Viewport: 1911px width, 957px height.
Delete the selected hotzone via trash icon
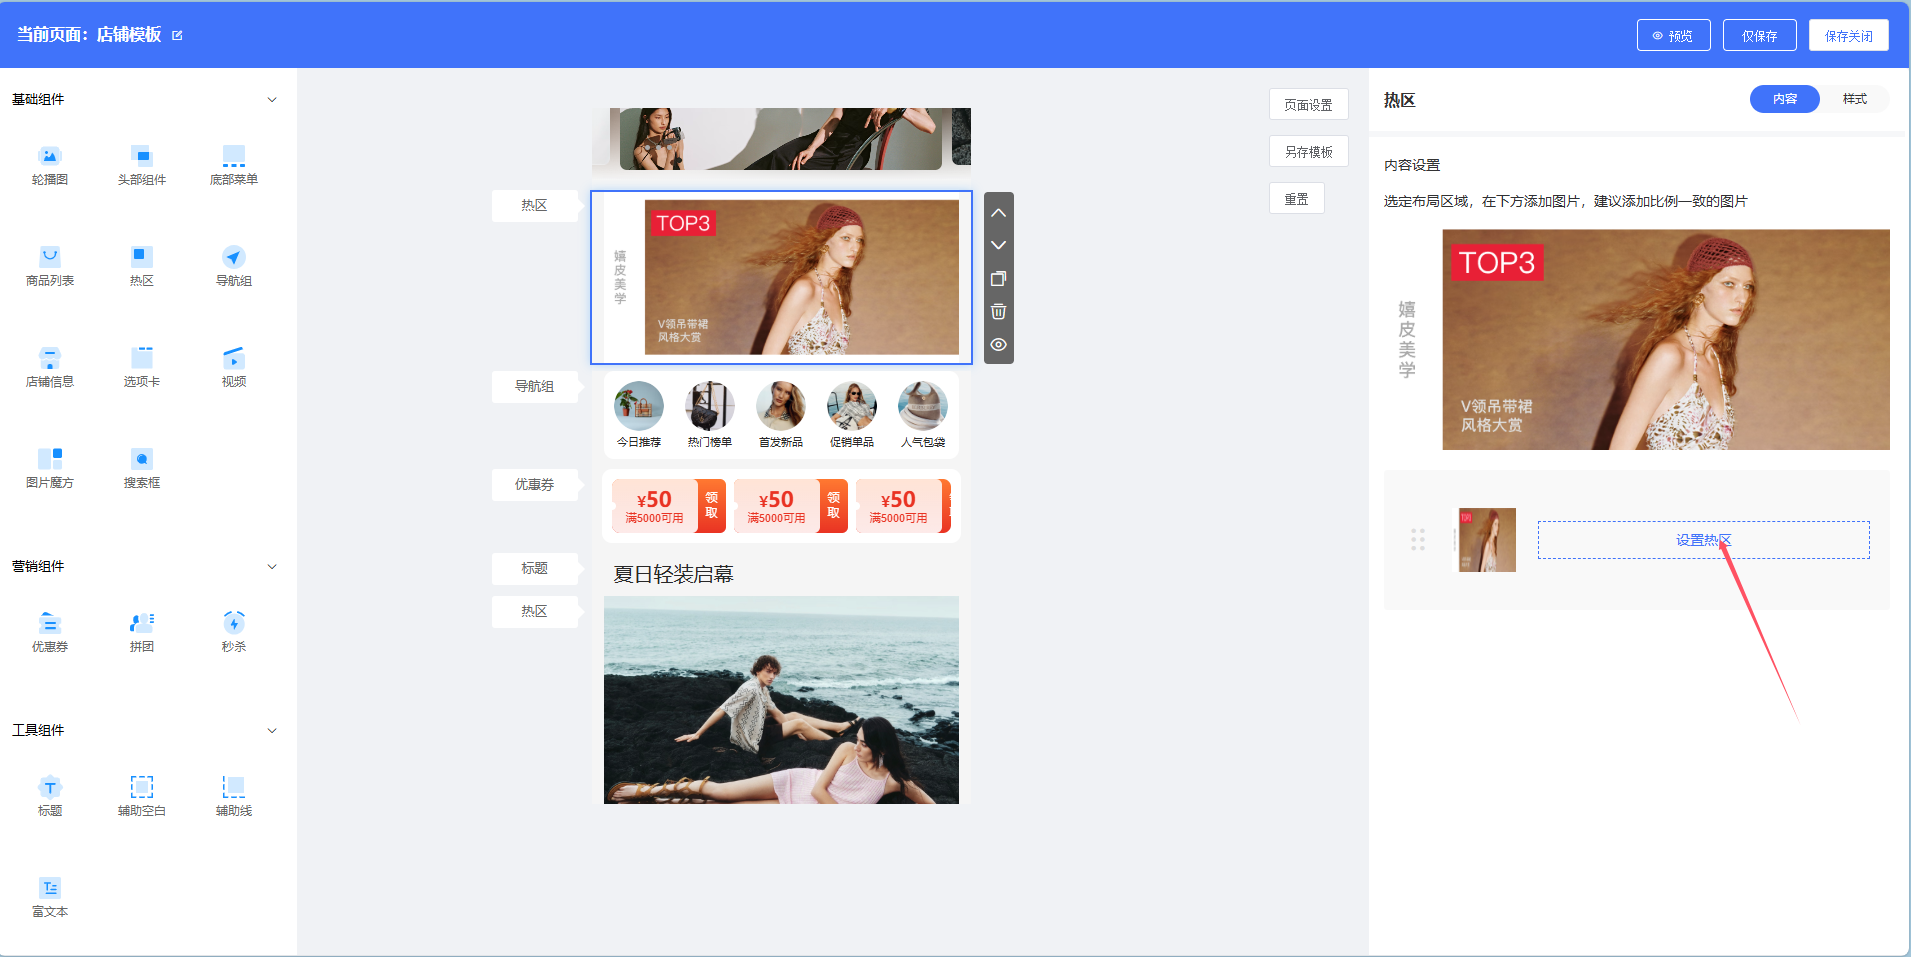click(x=997, y=311)
